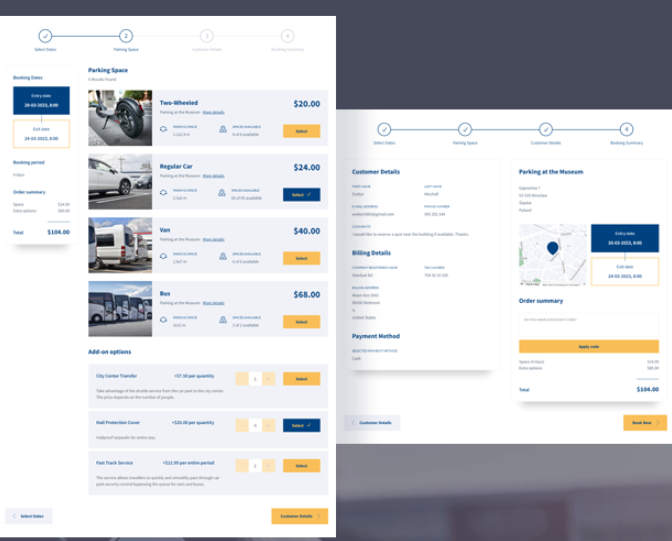Click the $68.00 Bus price
This screenshot has width=672, height=541.
coord(307,295)
